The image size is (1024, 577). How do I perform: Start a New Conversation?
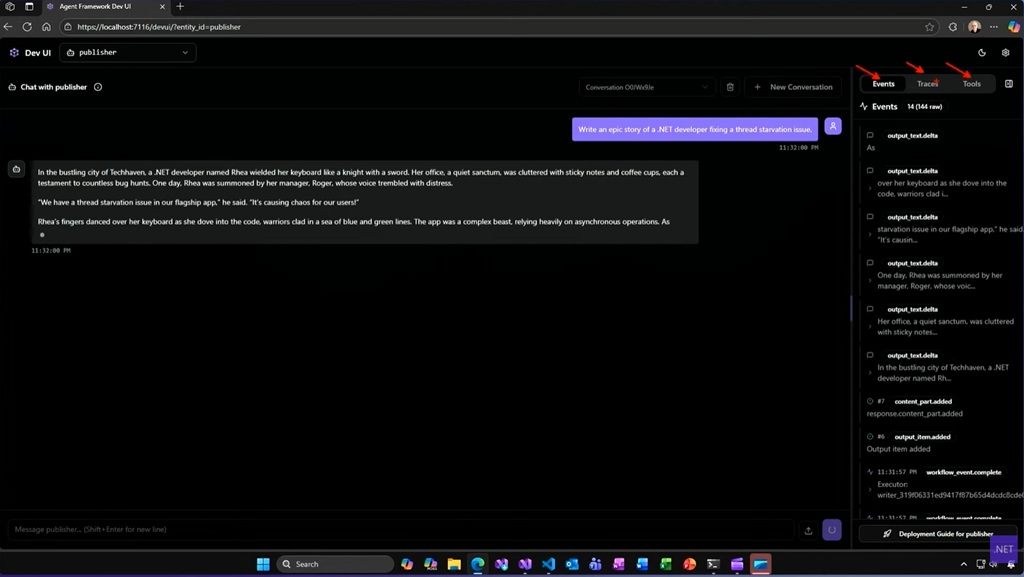pos(793,87)
